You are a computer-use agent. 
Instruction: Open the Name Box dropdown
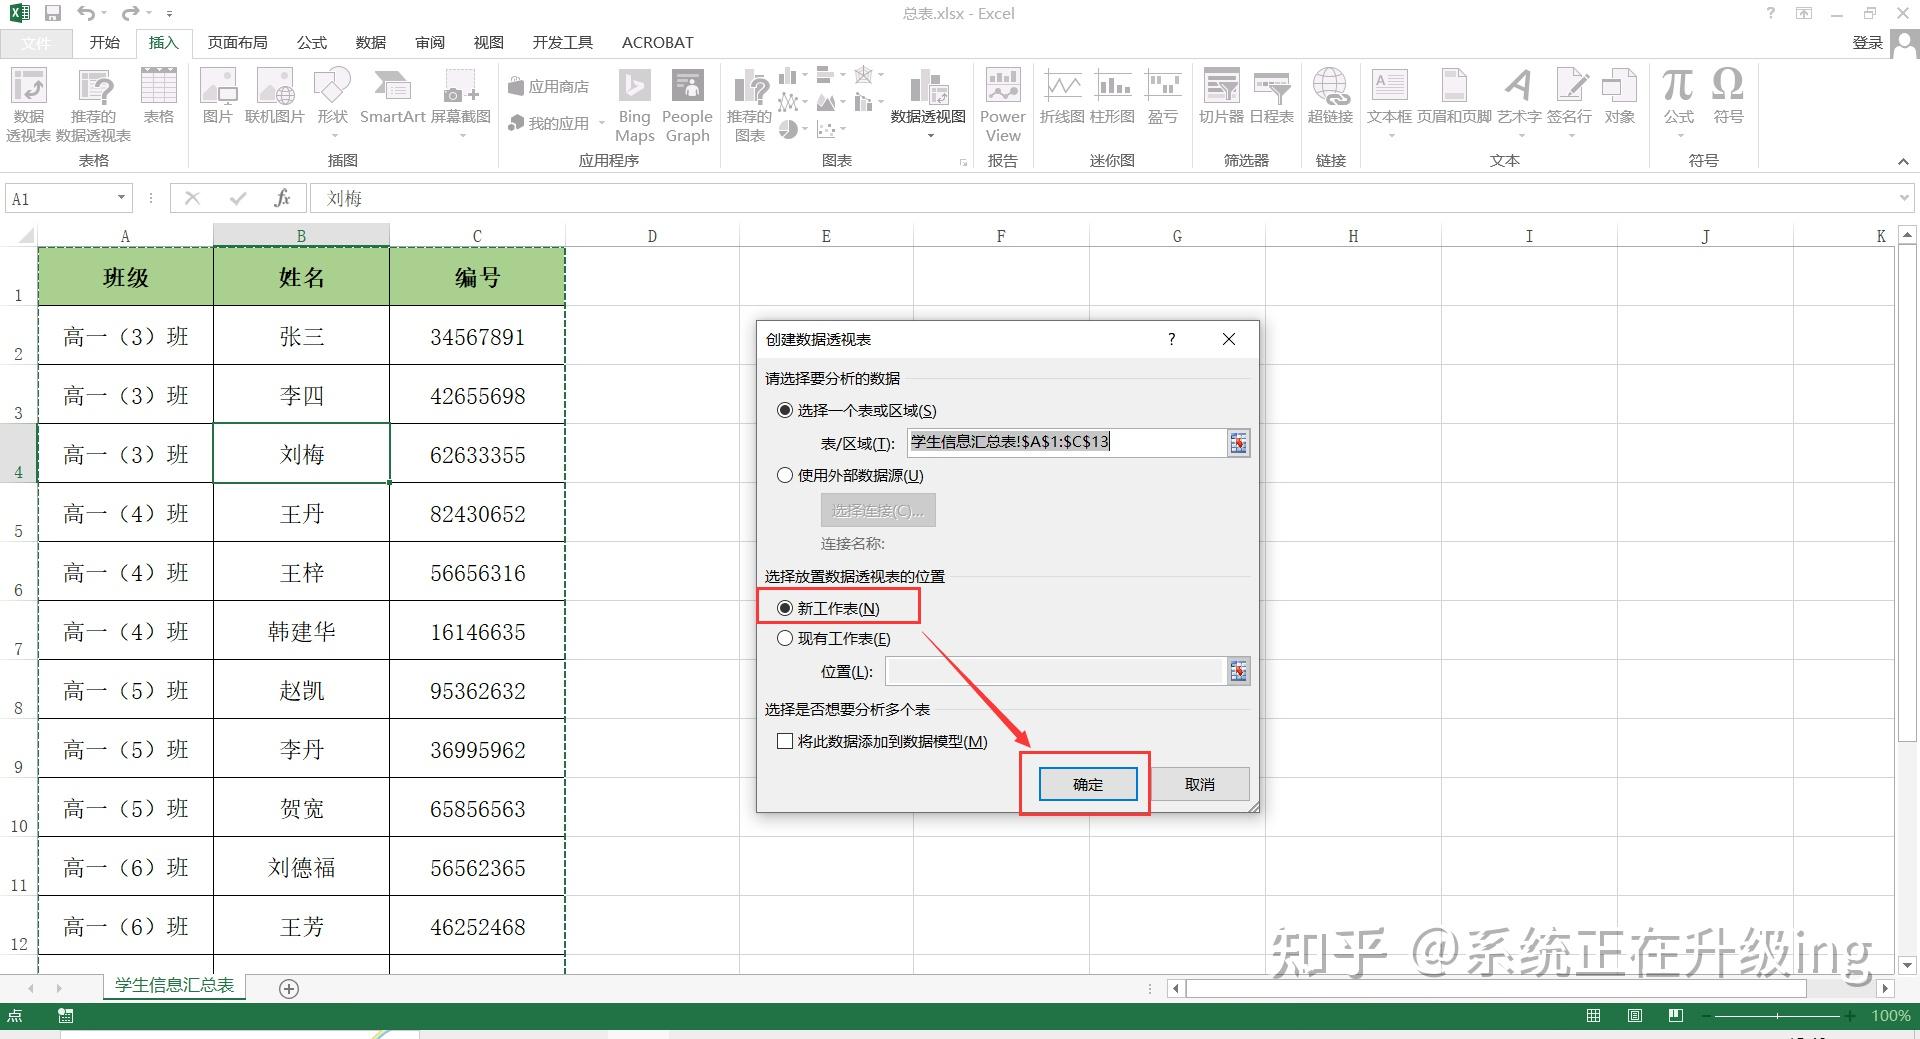(121, 198)
